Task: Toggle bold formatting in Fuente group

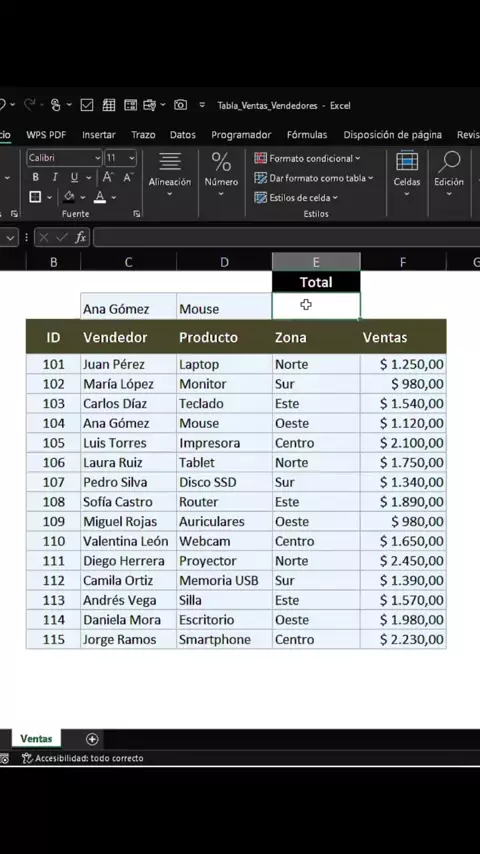Action: click(35, 177)
